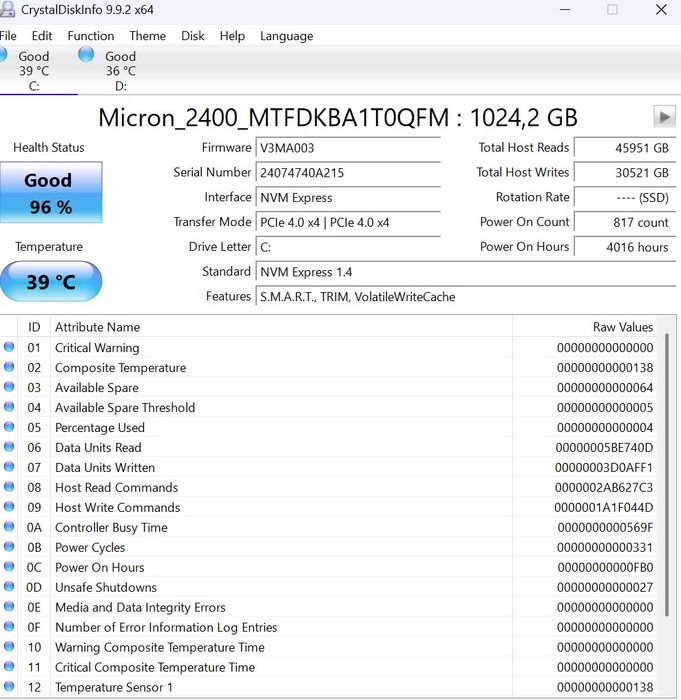The width and height of the screenshot is (681, 700).
Task: Click the Features field
Action: pyautogui.click(x=466, y=296)
